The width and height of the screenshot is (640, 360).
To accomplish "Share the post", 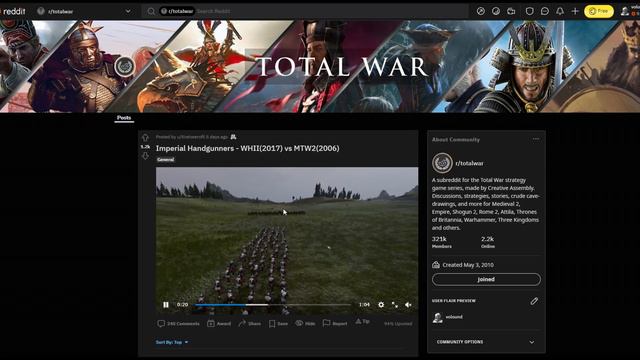I will (x=249, y=324).
